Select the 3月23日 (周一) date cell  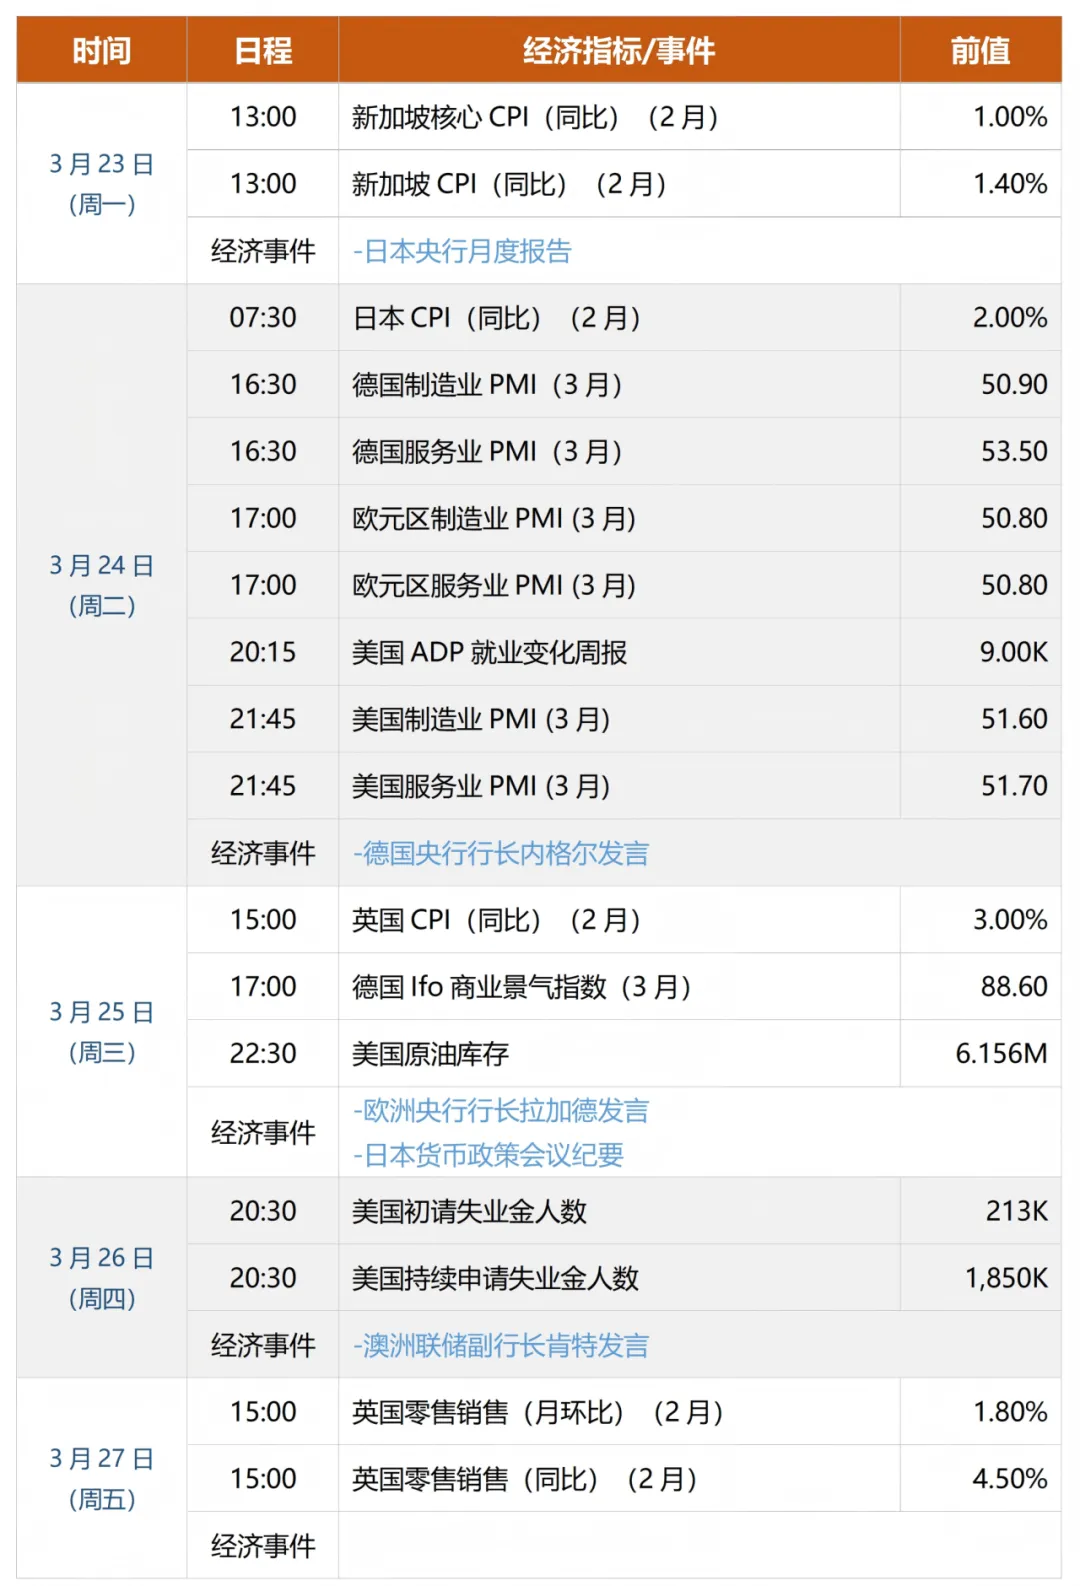(102, 184)
